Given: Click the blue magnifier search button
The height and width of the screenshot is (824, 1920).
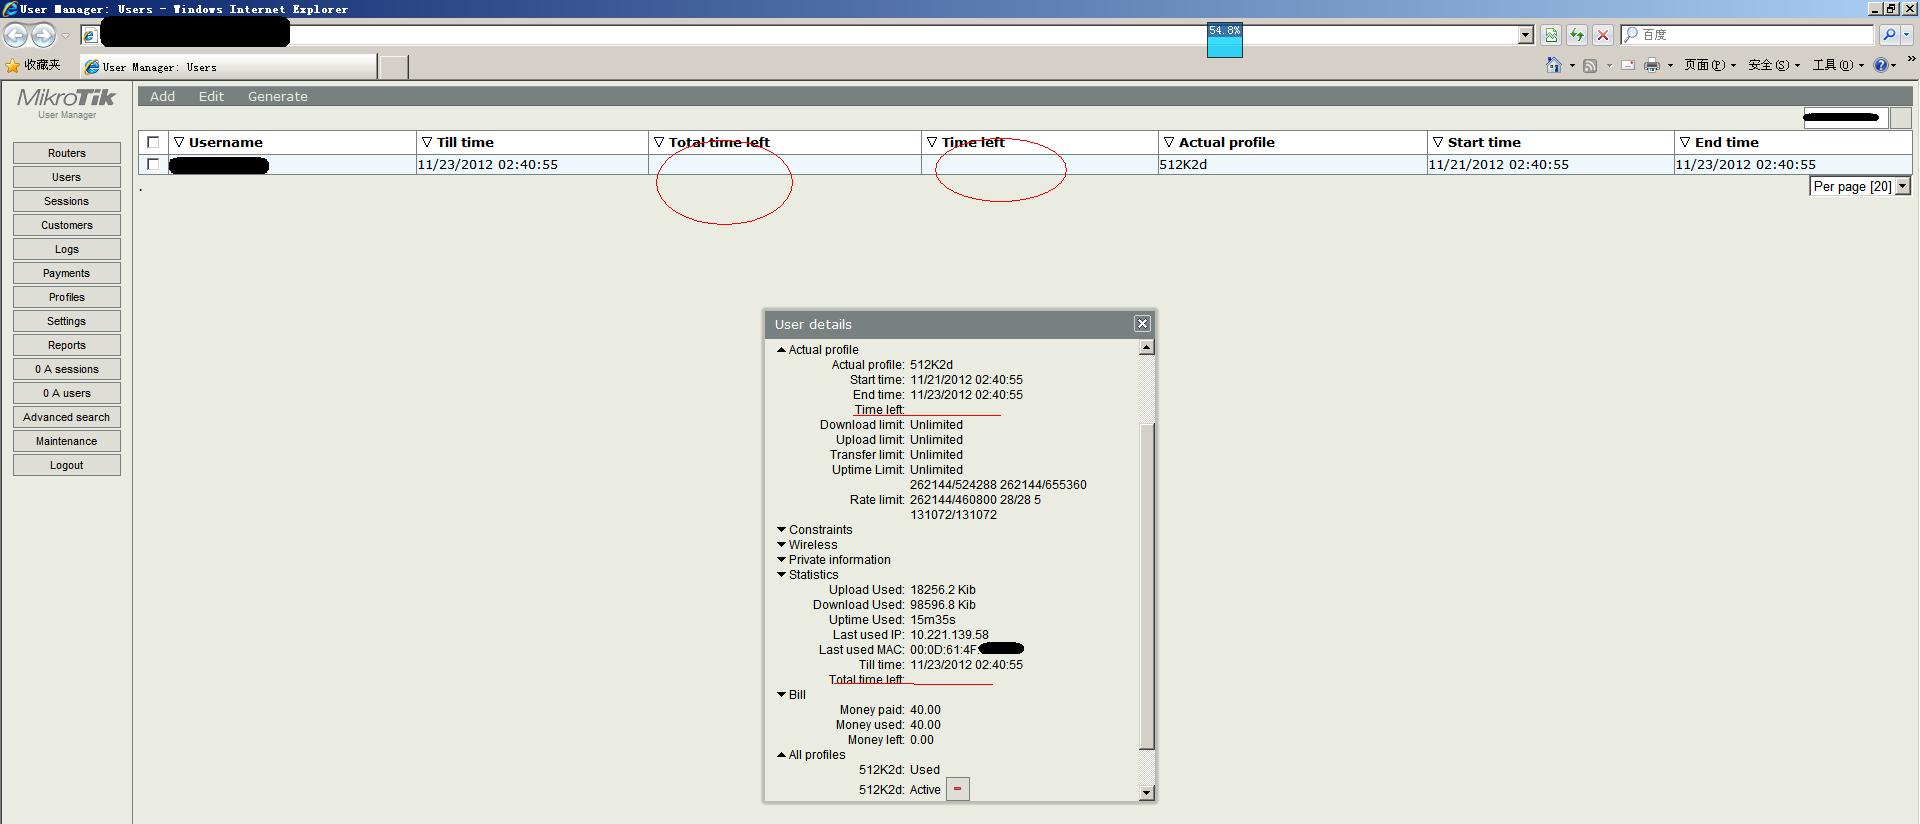Looking at the screenshot, I should pyautogui.click(x=1888, y=35).
